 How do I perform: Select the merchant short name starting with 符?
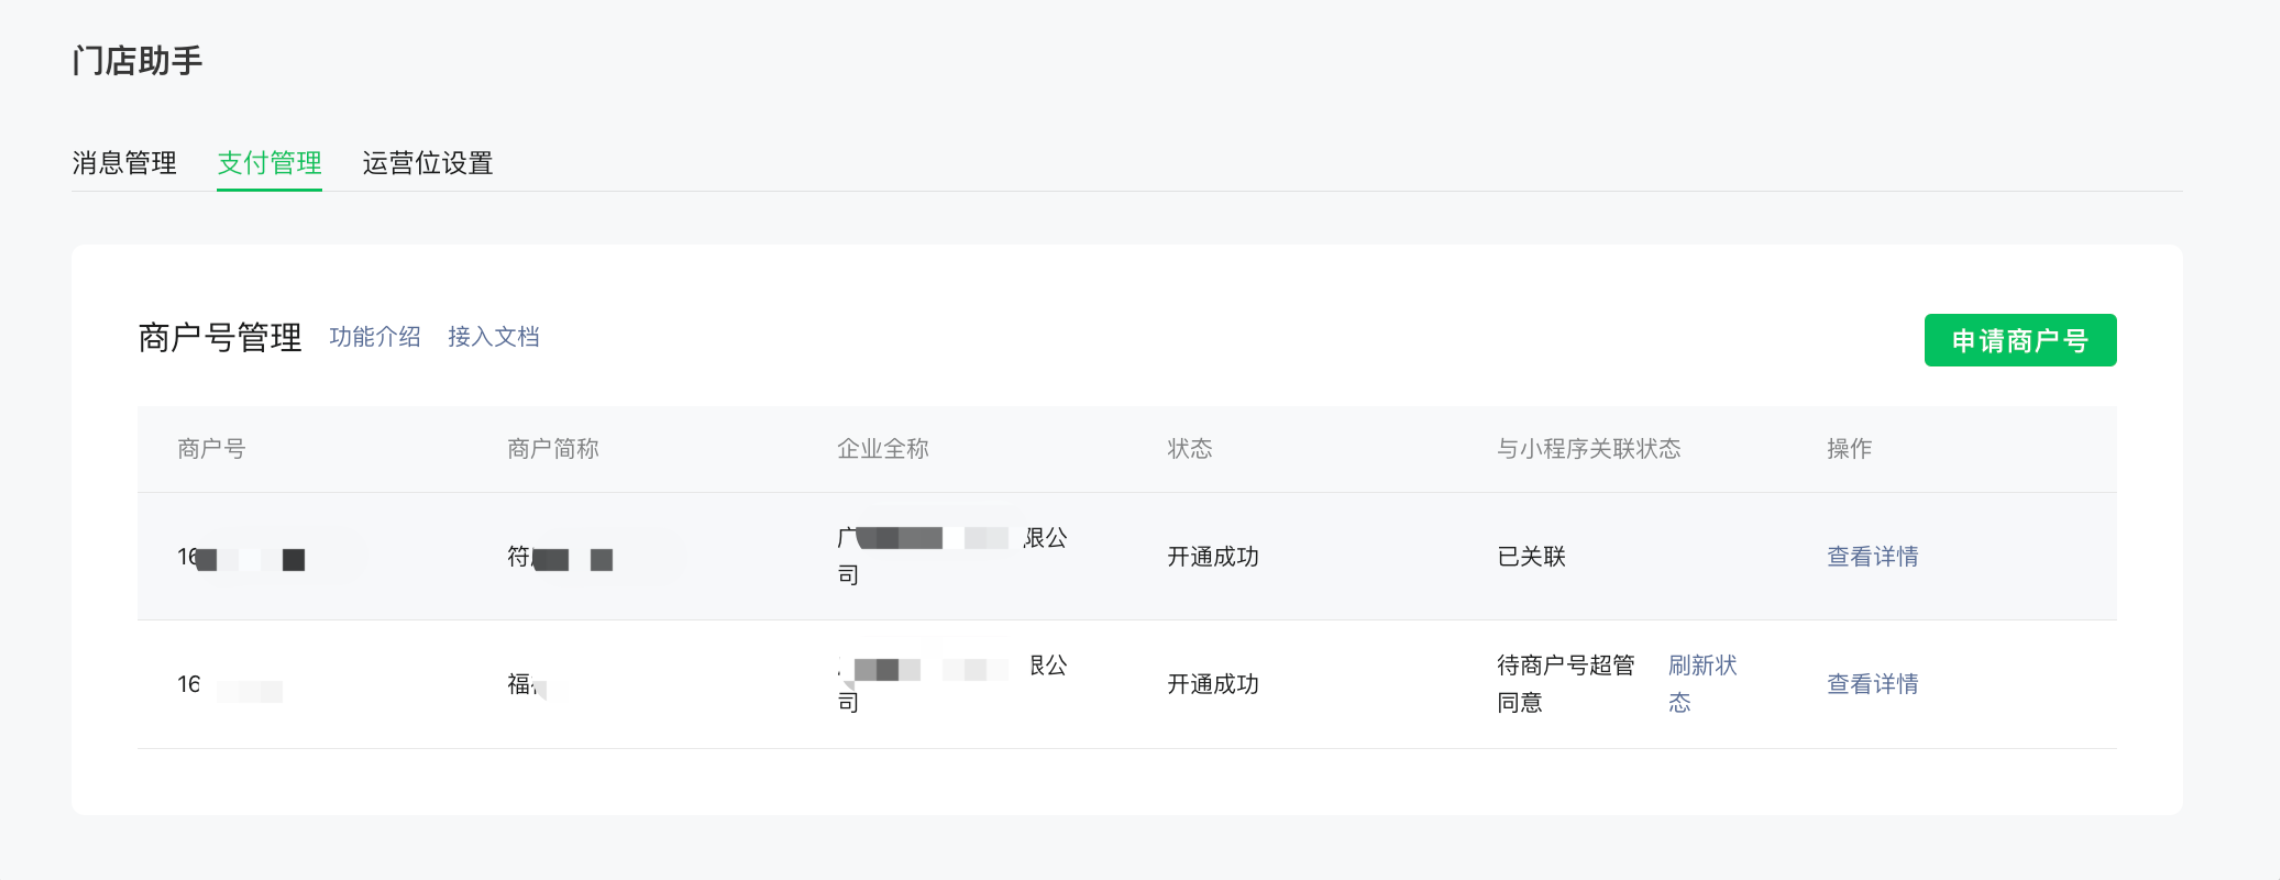click(560, 557)
